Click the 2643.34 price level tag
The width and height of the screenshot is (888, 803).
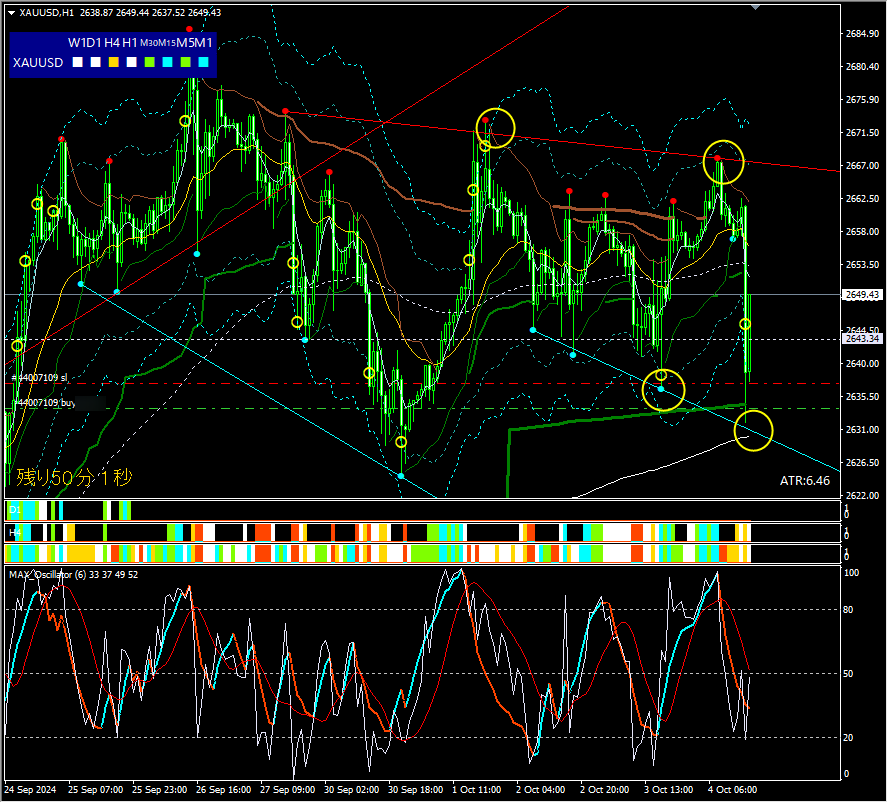click(x=863, y=339)
